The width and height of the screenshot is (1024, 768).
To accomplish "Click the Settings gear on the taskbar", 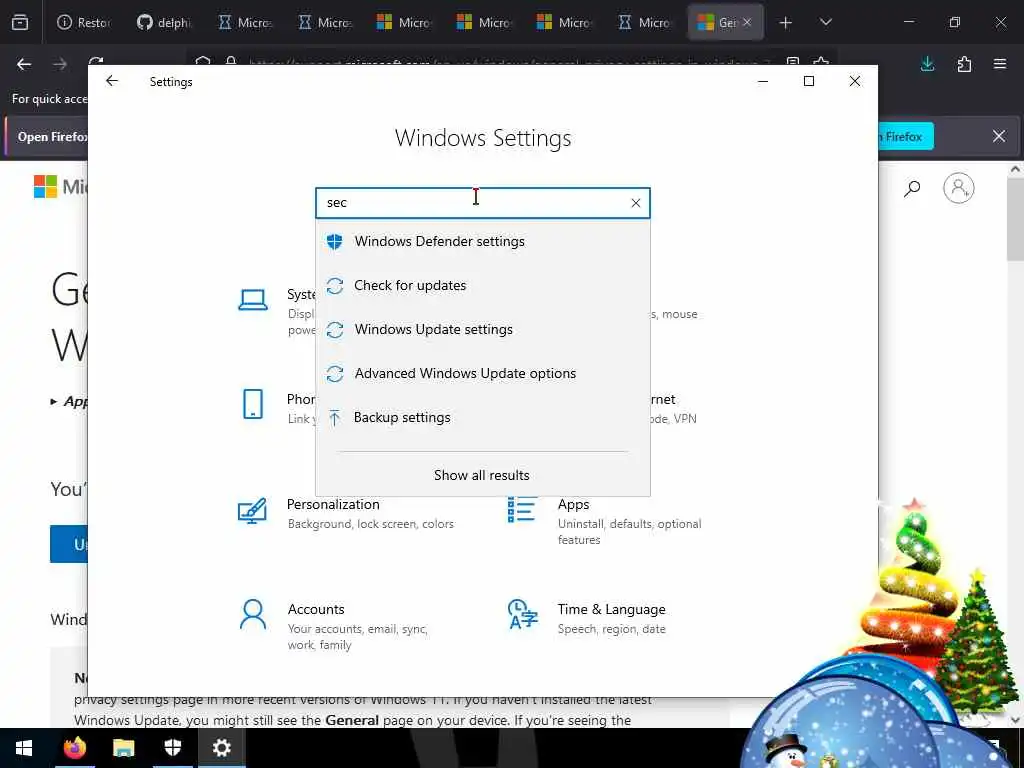I will pos(221,748).
